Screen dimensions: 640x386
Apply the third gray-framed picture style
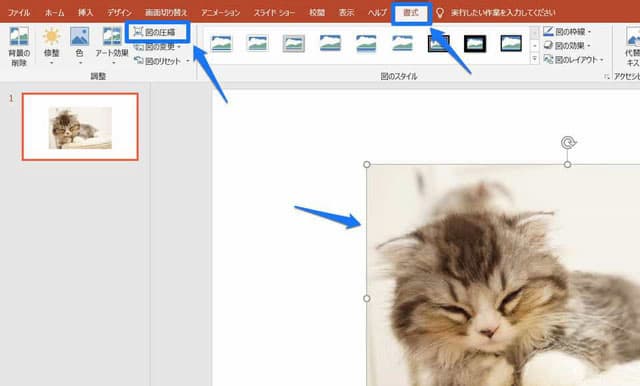click(293, 43)
